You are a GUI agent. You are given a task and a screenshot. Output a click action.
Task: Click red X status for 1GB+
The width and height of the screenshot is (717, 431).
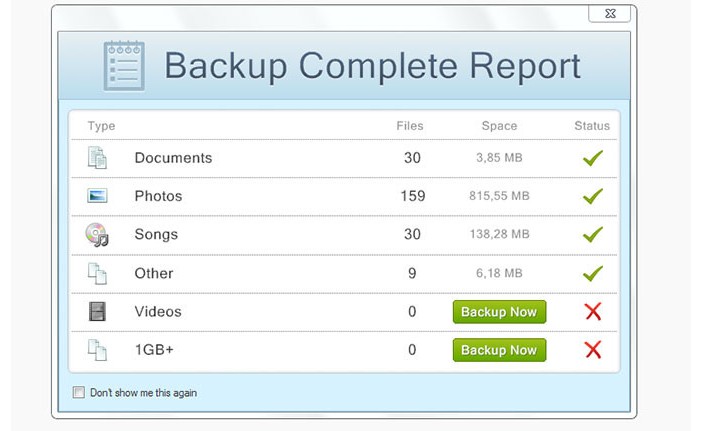pyautogui.click(x=592, y=350)
